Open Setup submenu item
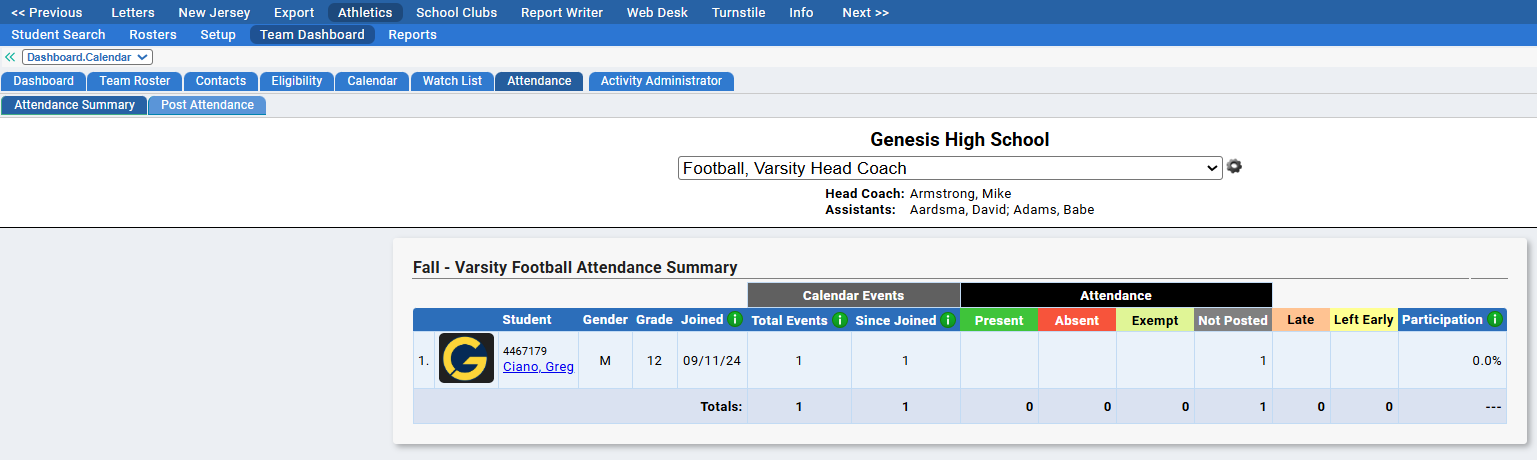This screenshot has height=460, width=1537. (218, 35)
